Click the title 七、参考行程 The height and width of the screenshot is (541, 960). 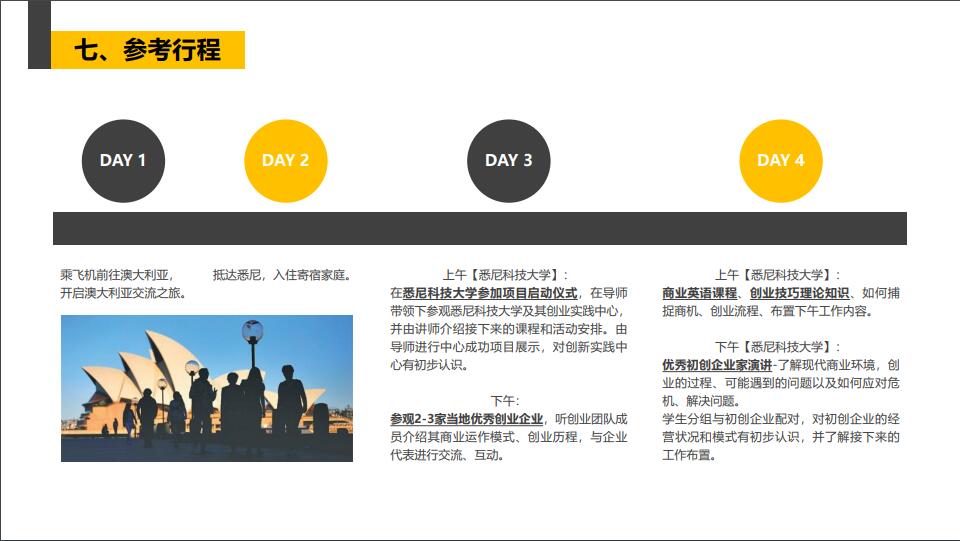click(x=147, y=50)
